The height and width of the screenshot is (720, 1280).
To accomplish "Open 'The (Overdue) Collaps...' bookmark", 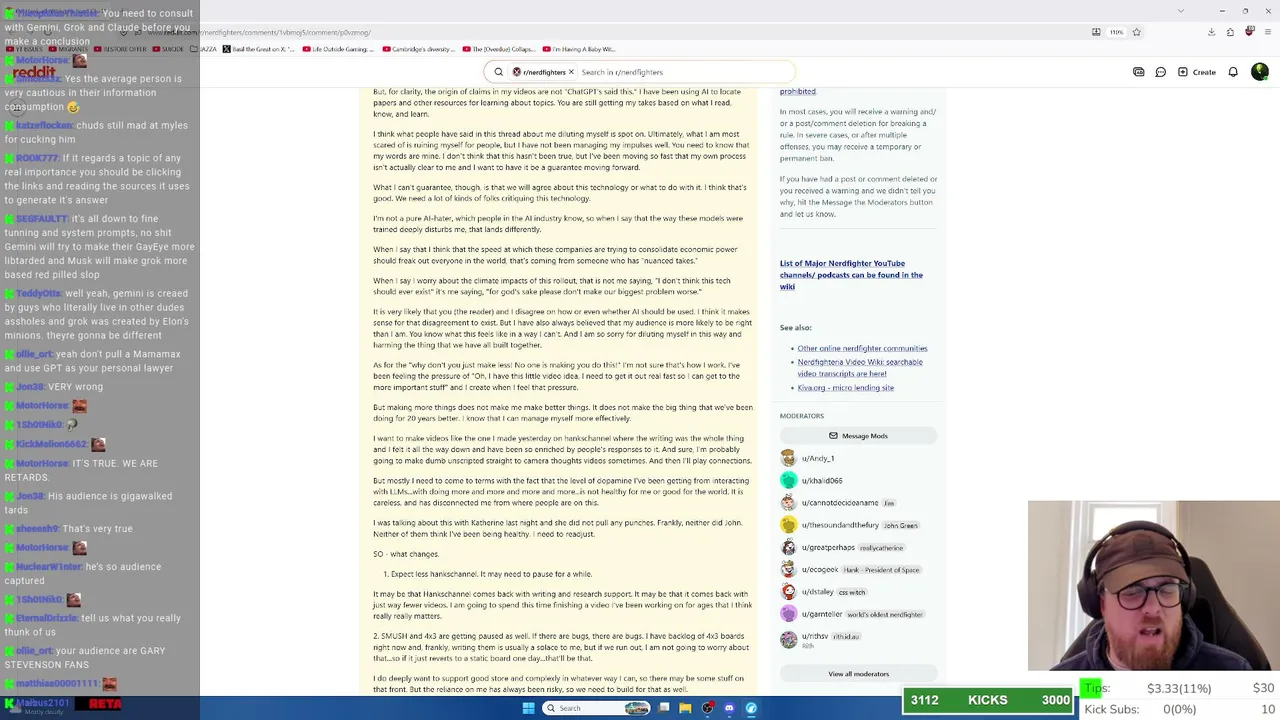I will (x=498, y=49).
